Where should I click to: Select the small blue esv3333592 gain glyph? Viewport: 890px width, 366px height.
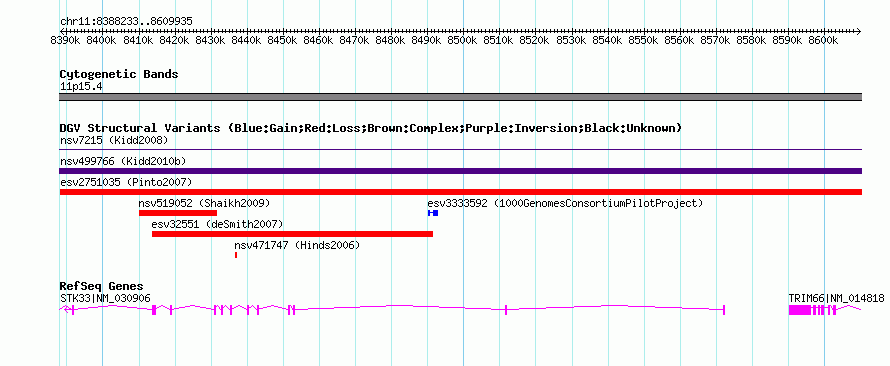(433, 213)
